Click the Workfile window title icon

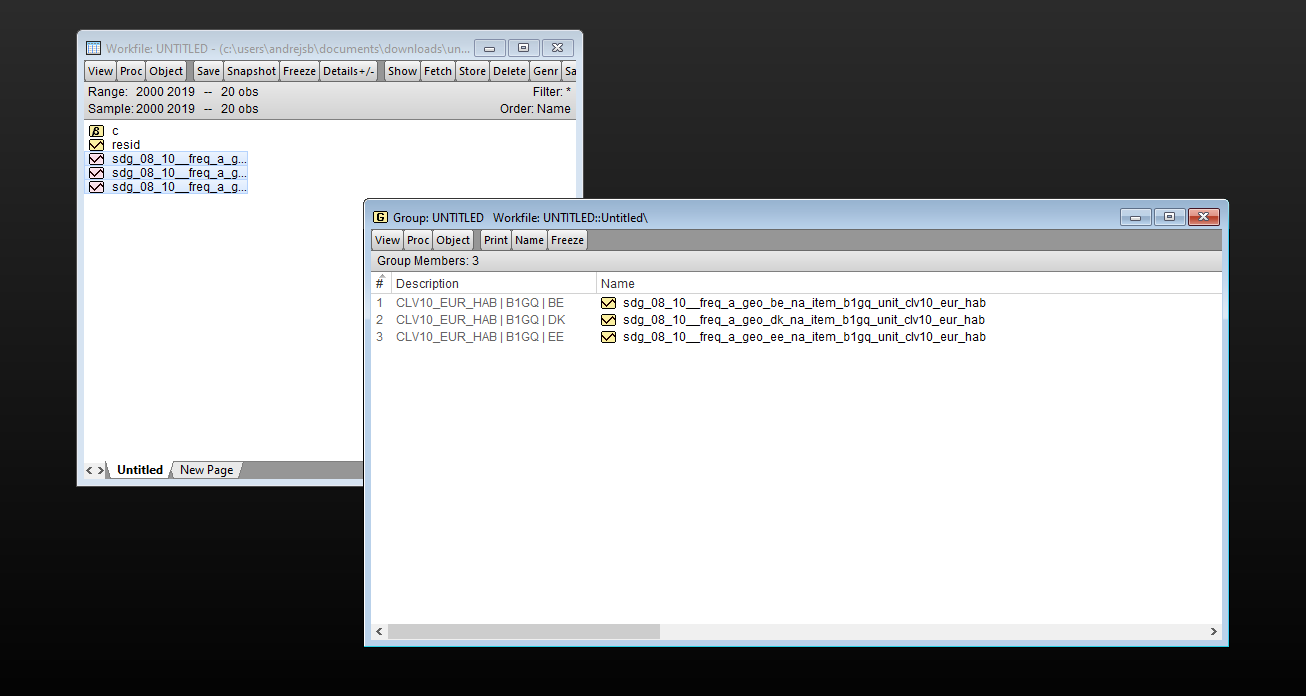[x=93, y=48]
